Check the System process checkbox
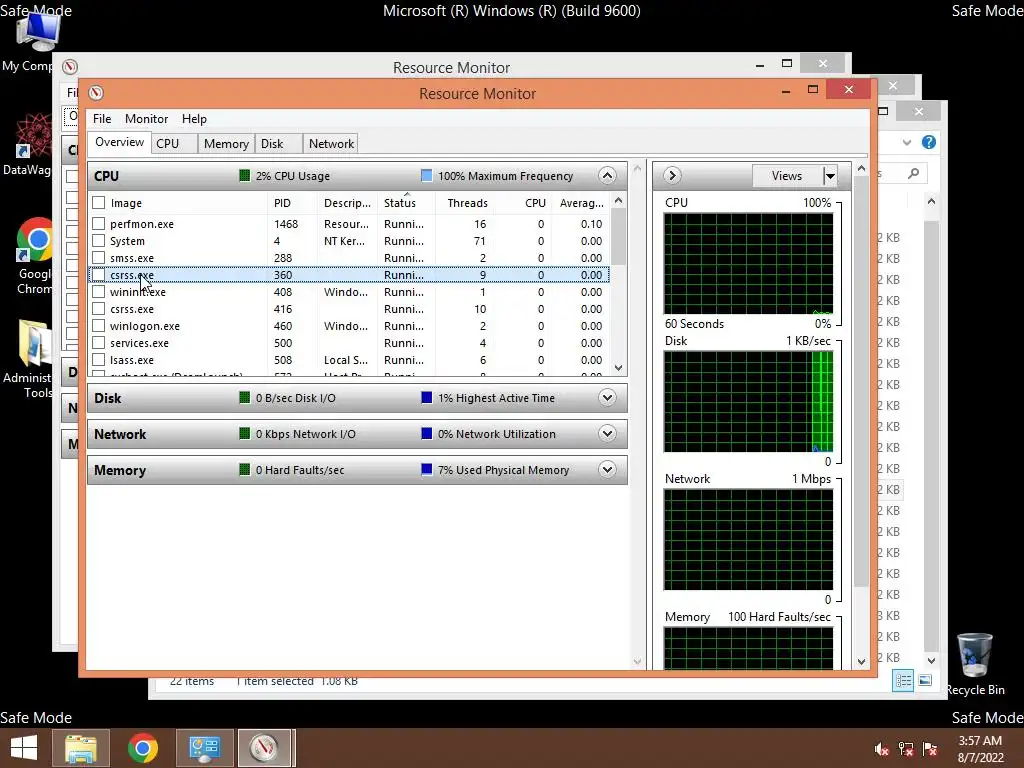Image resolution: width=1024 pixels, height=768 pixels. point(99,241)
